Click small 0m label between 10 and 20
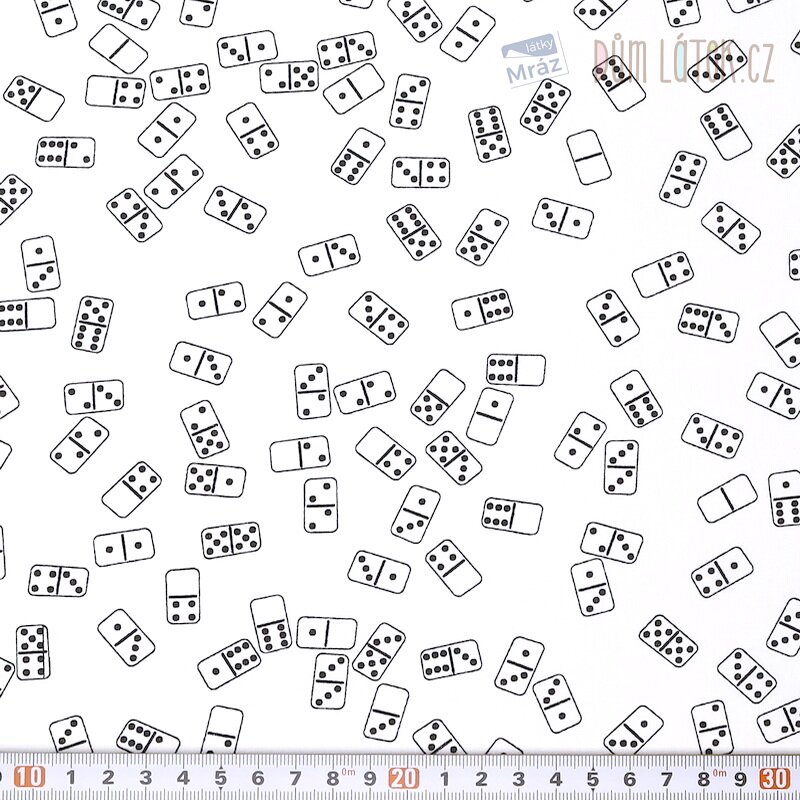800x800 pixels. click(347, 771)
